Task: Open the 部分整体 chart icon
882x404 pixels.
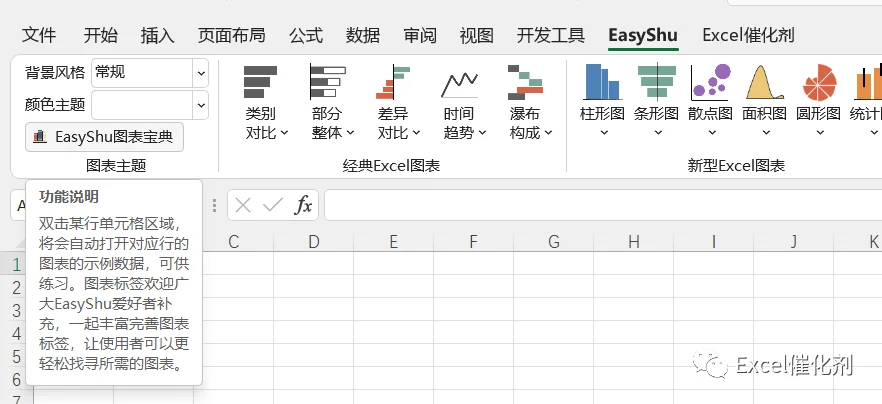Action: [x=327, y=82]
